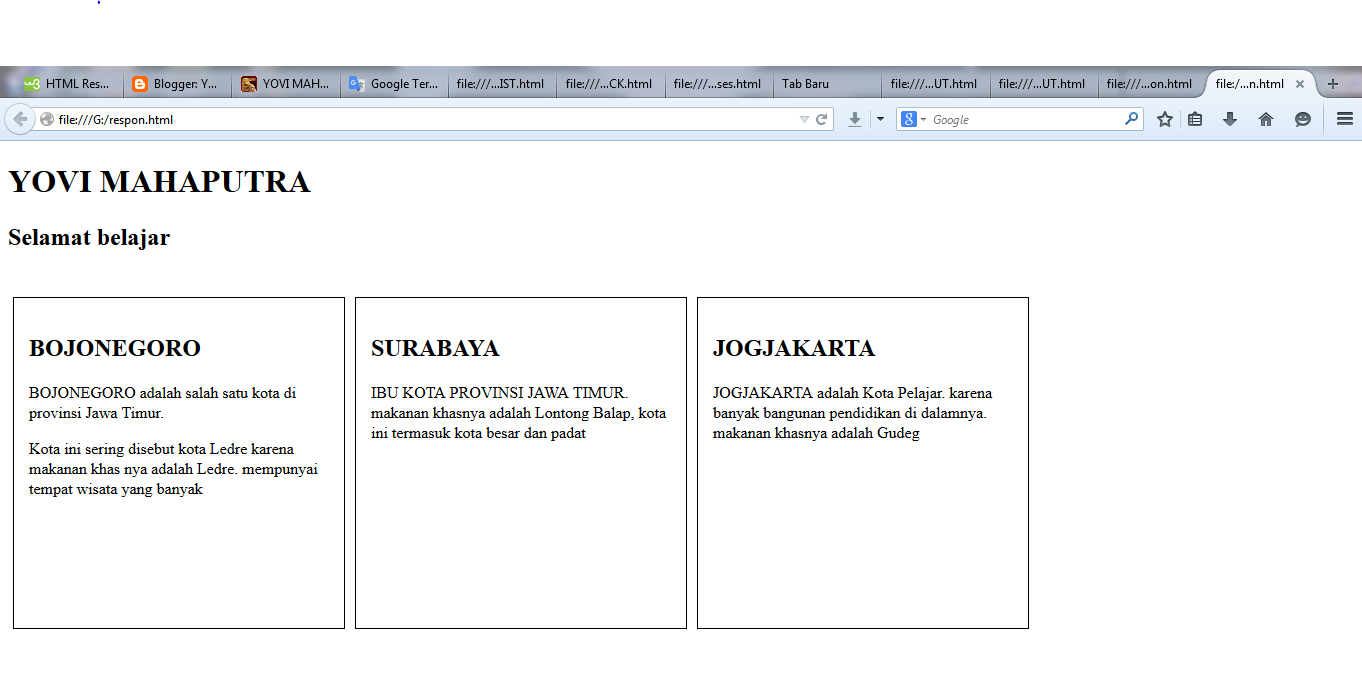1362x684 pixels.
Task: Switch to the ...ses.html tab
Action: point(719,84)
